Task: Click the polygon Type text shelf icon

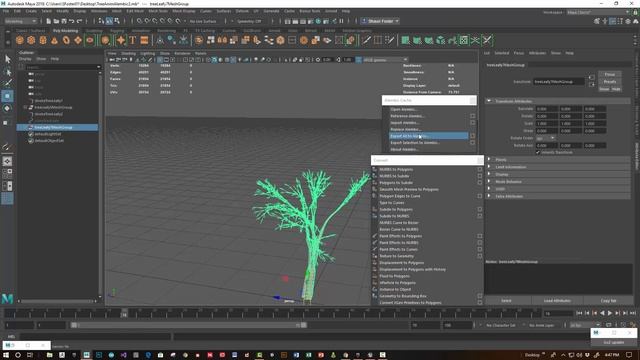Action: (133, 40)
